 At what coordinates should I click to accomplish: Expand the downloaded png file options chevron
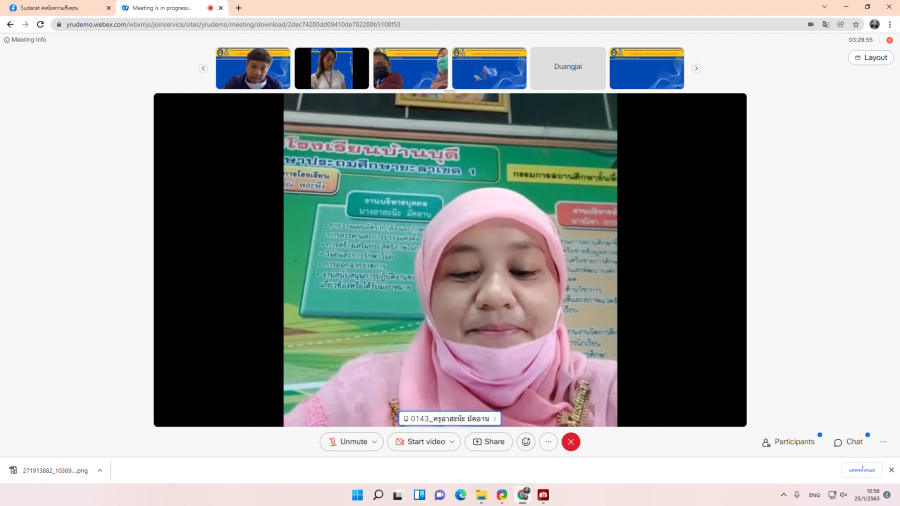tap(99, 470)
